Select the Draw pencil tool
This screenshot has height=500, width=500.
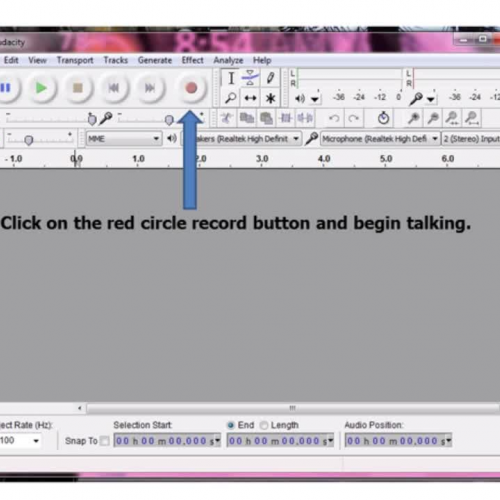pyautogui.click(x=270, y=78)
